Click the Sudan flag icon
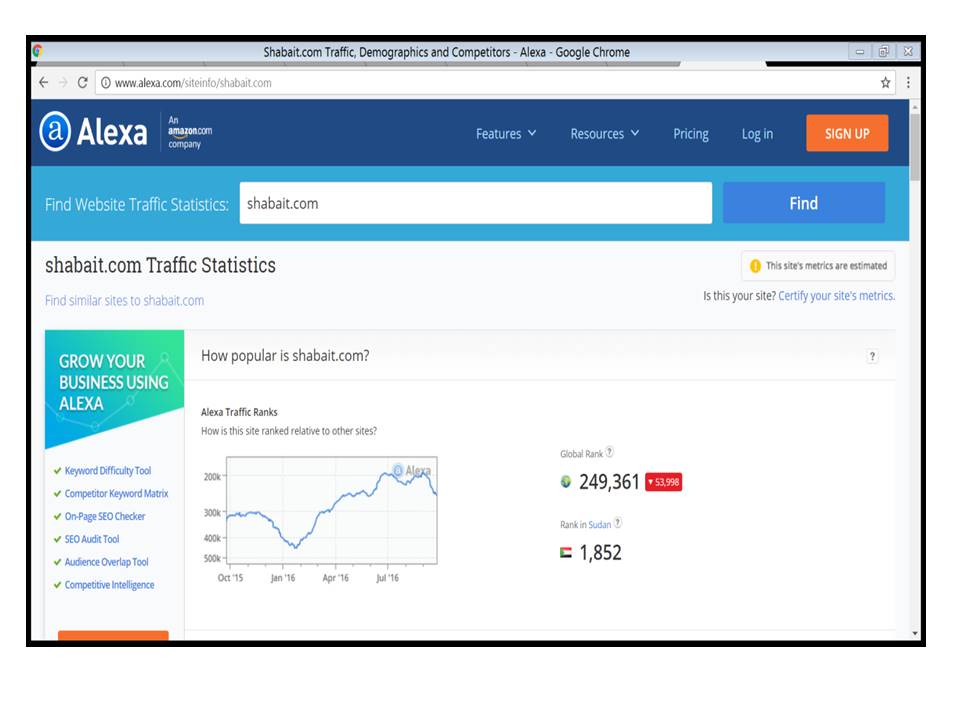 point(566,553)
